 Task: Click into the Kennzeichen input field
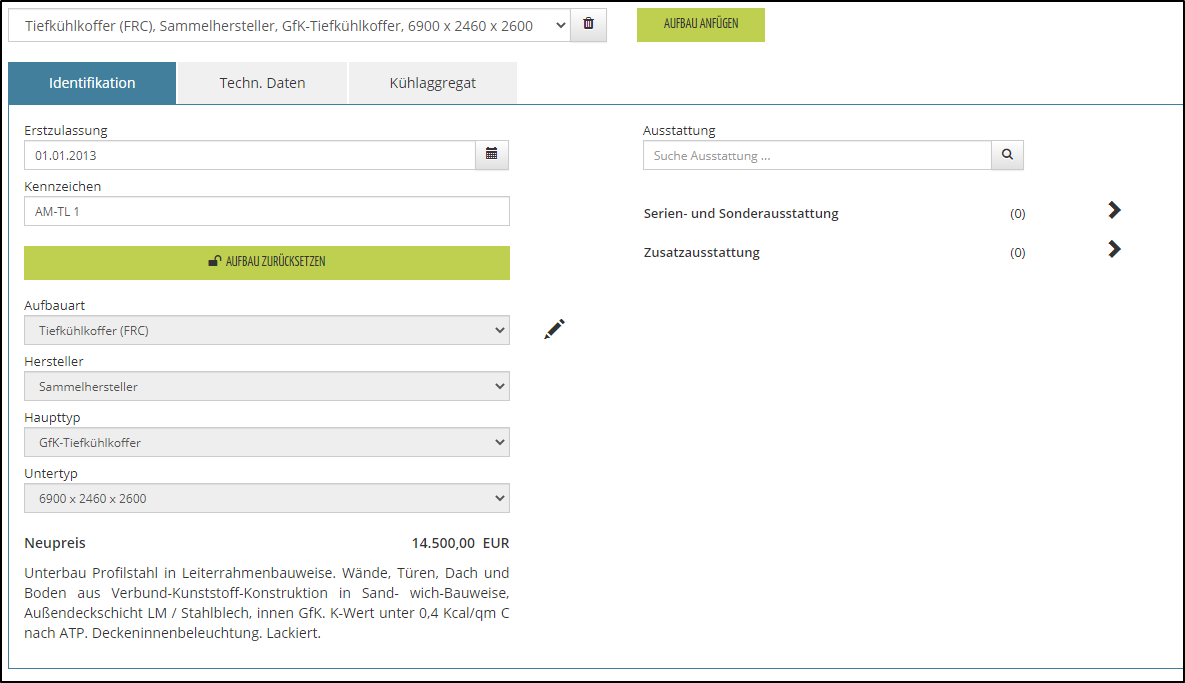click(266, 211)
